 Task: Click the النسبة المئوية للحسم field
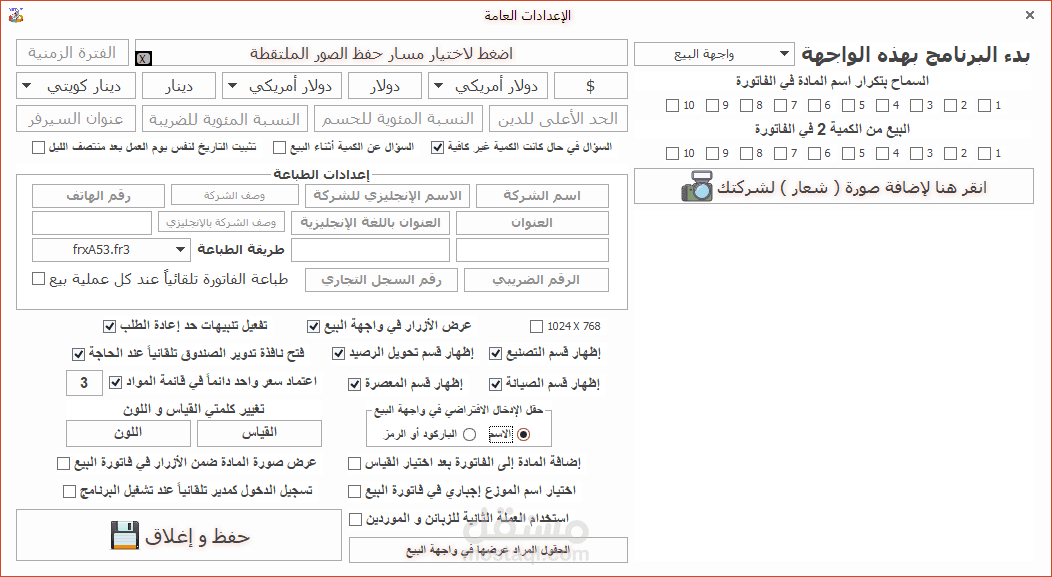pos(398,119)
